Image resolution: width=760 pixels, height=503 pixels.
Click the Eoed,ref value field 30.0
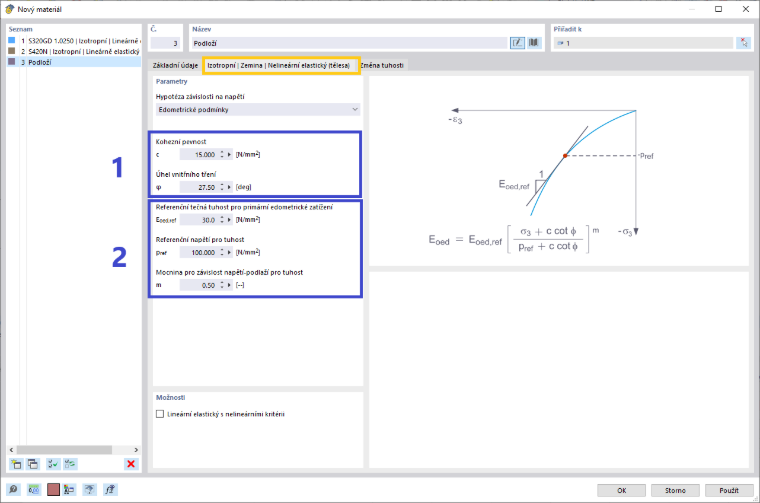(x=198, y=220)
